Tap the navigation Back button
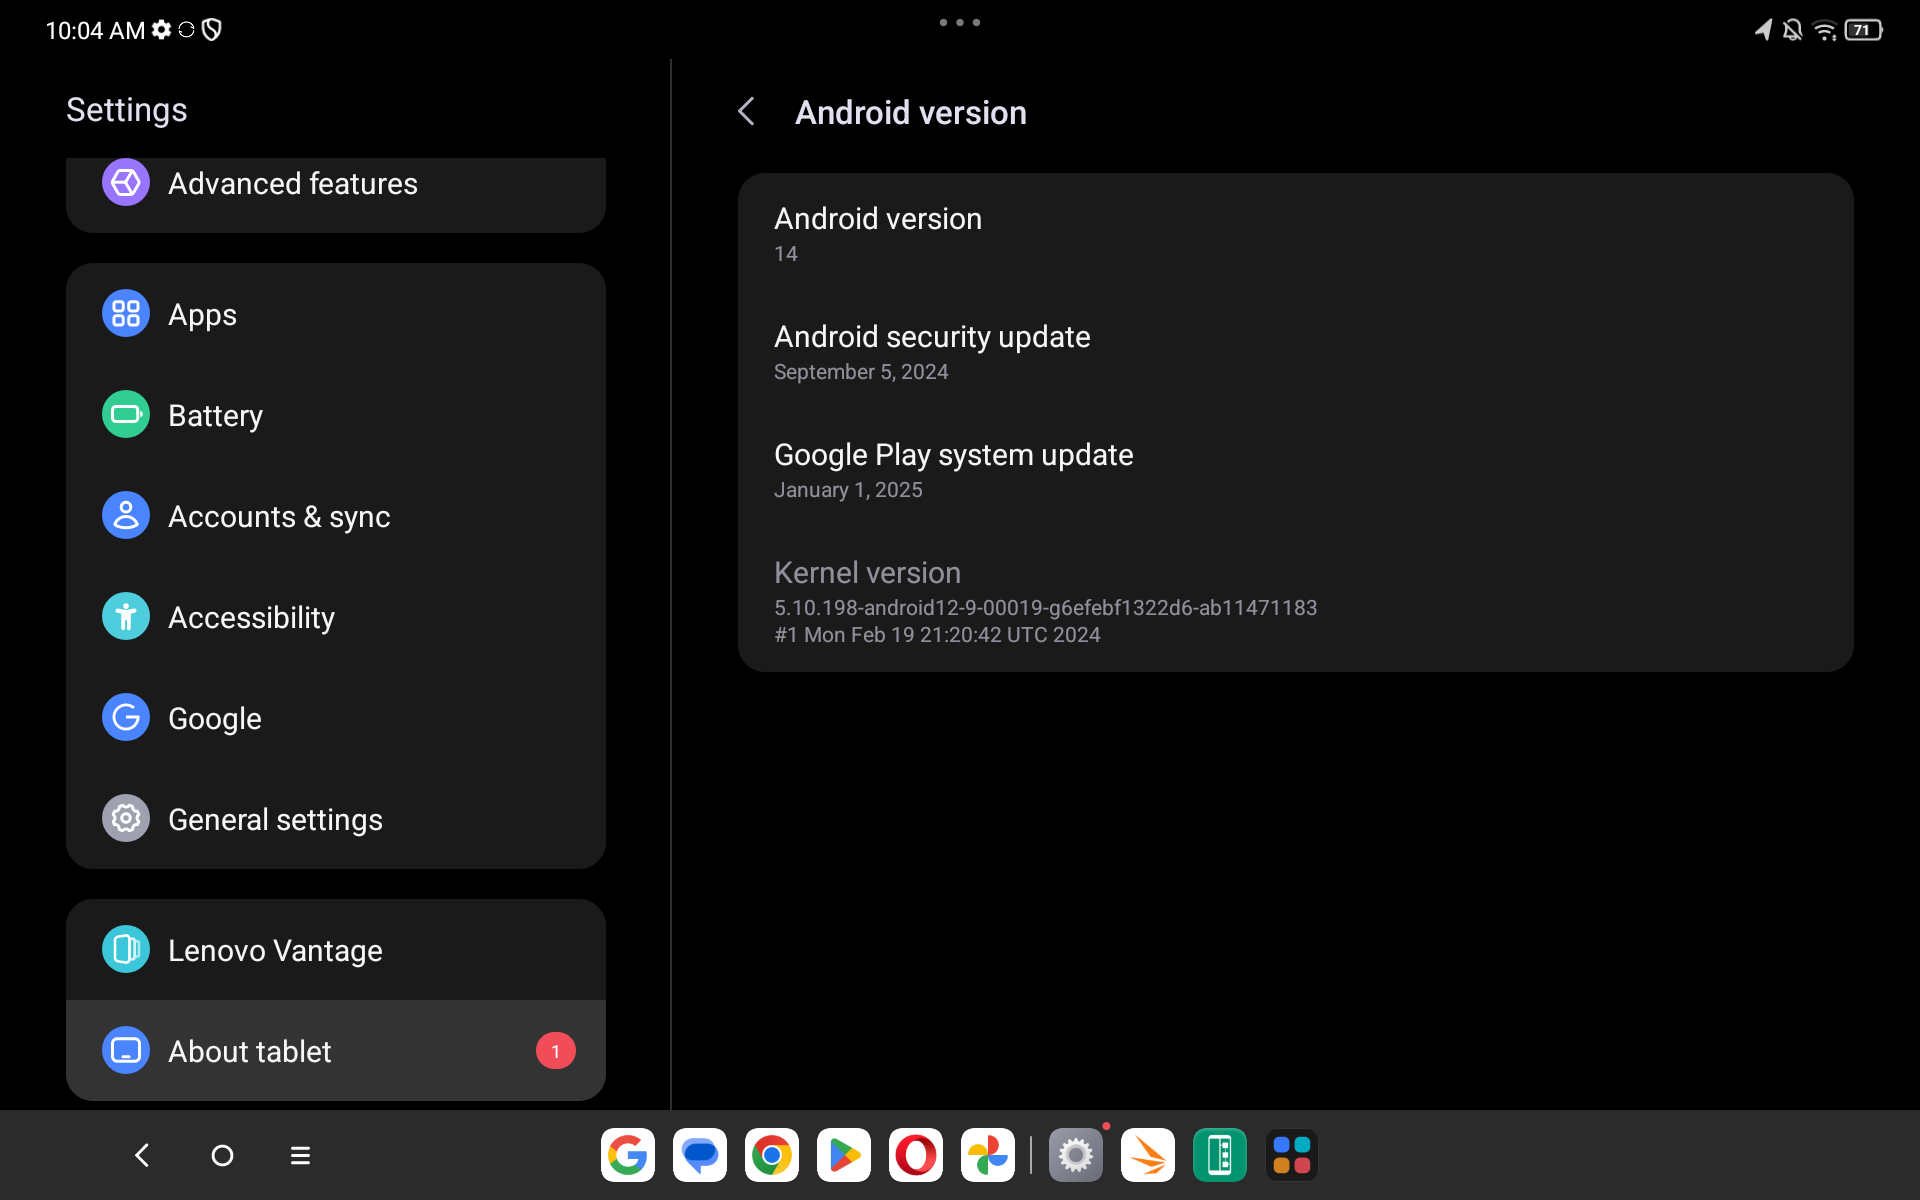Image resolution: width=1920 pixels, height=1200 pixels. coord(142,1155)
